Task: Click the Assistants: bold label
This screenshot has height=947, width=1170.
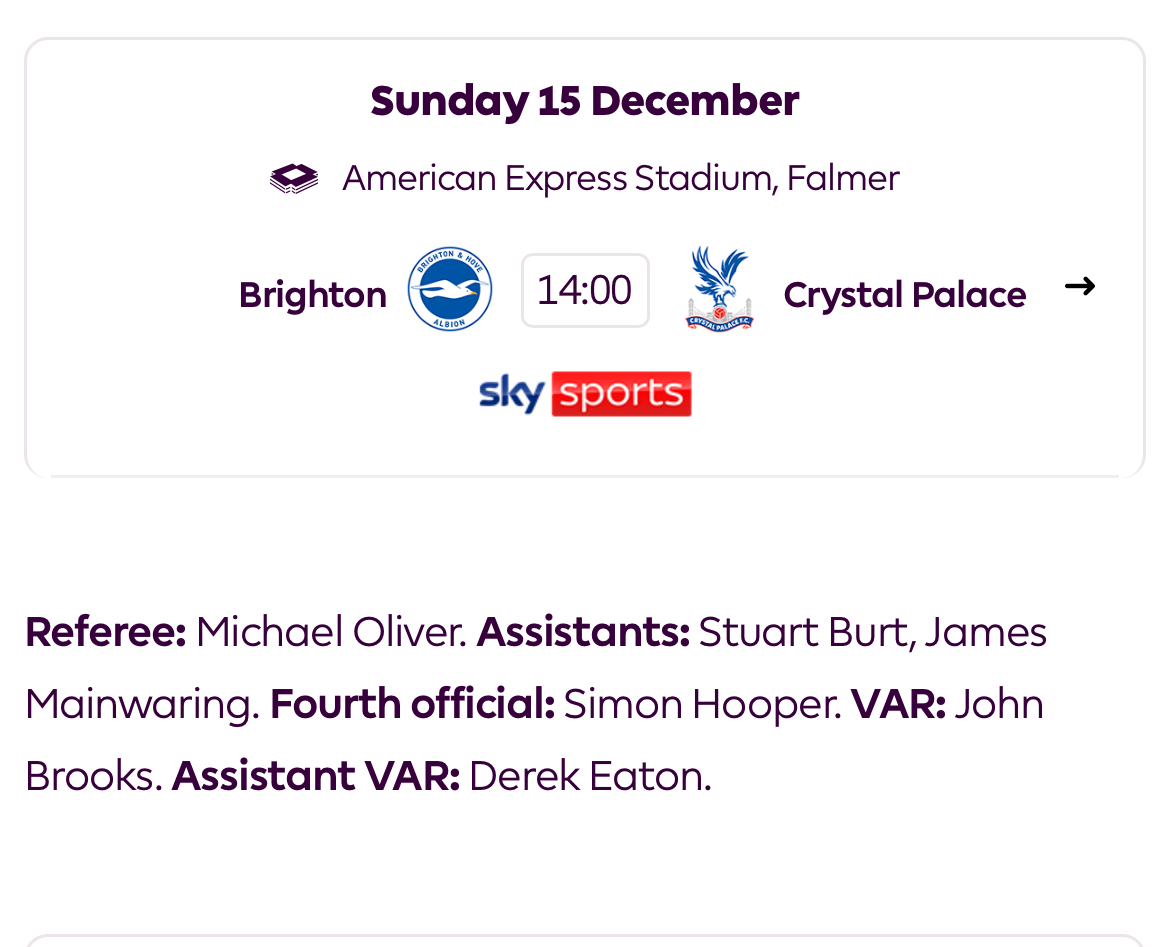Action: click(x=584, y=632)
